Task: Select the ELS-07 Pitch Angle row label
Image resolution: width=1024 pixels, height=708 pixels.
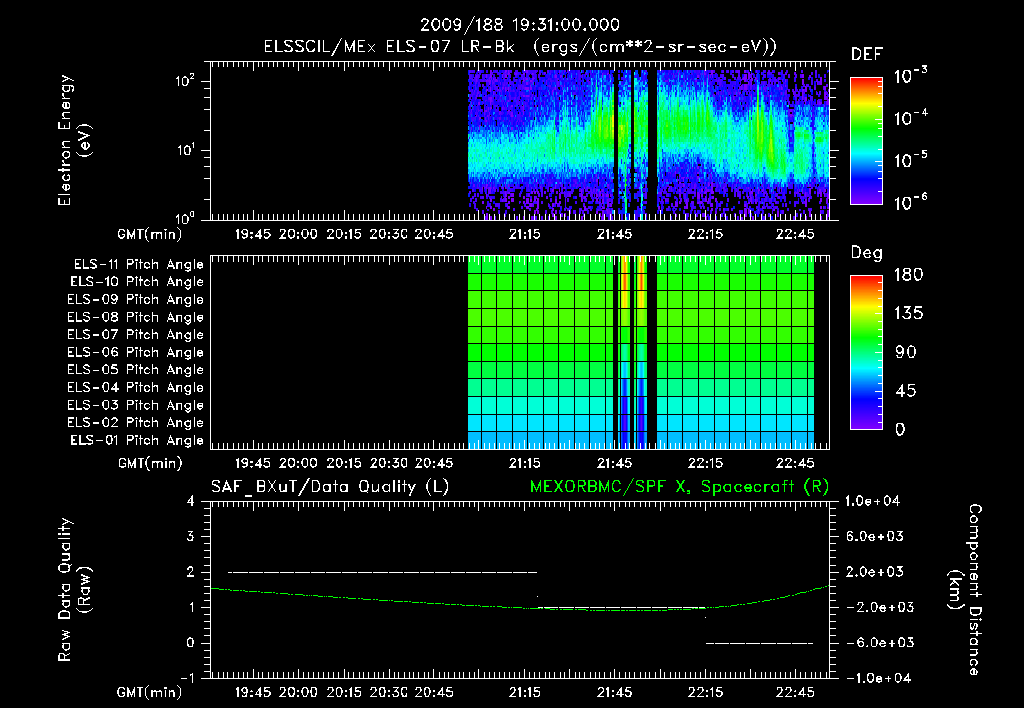Action: coord(135,335)
